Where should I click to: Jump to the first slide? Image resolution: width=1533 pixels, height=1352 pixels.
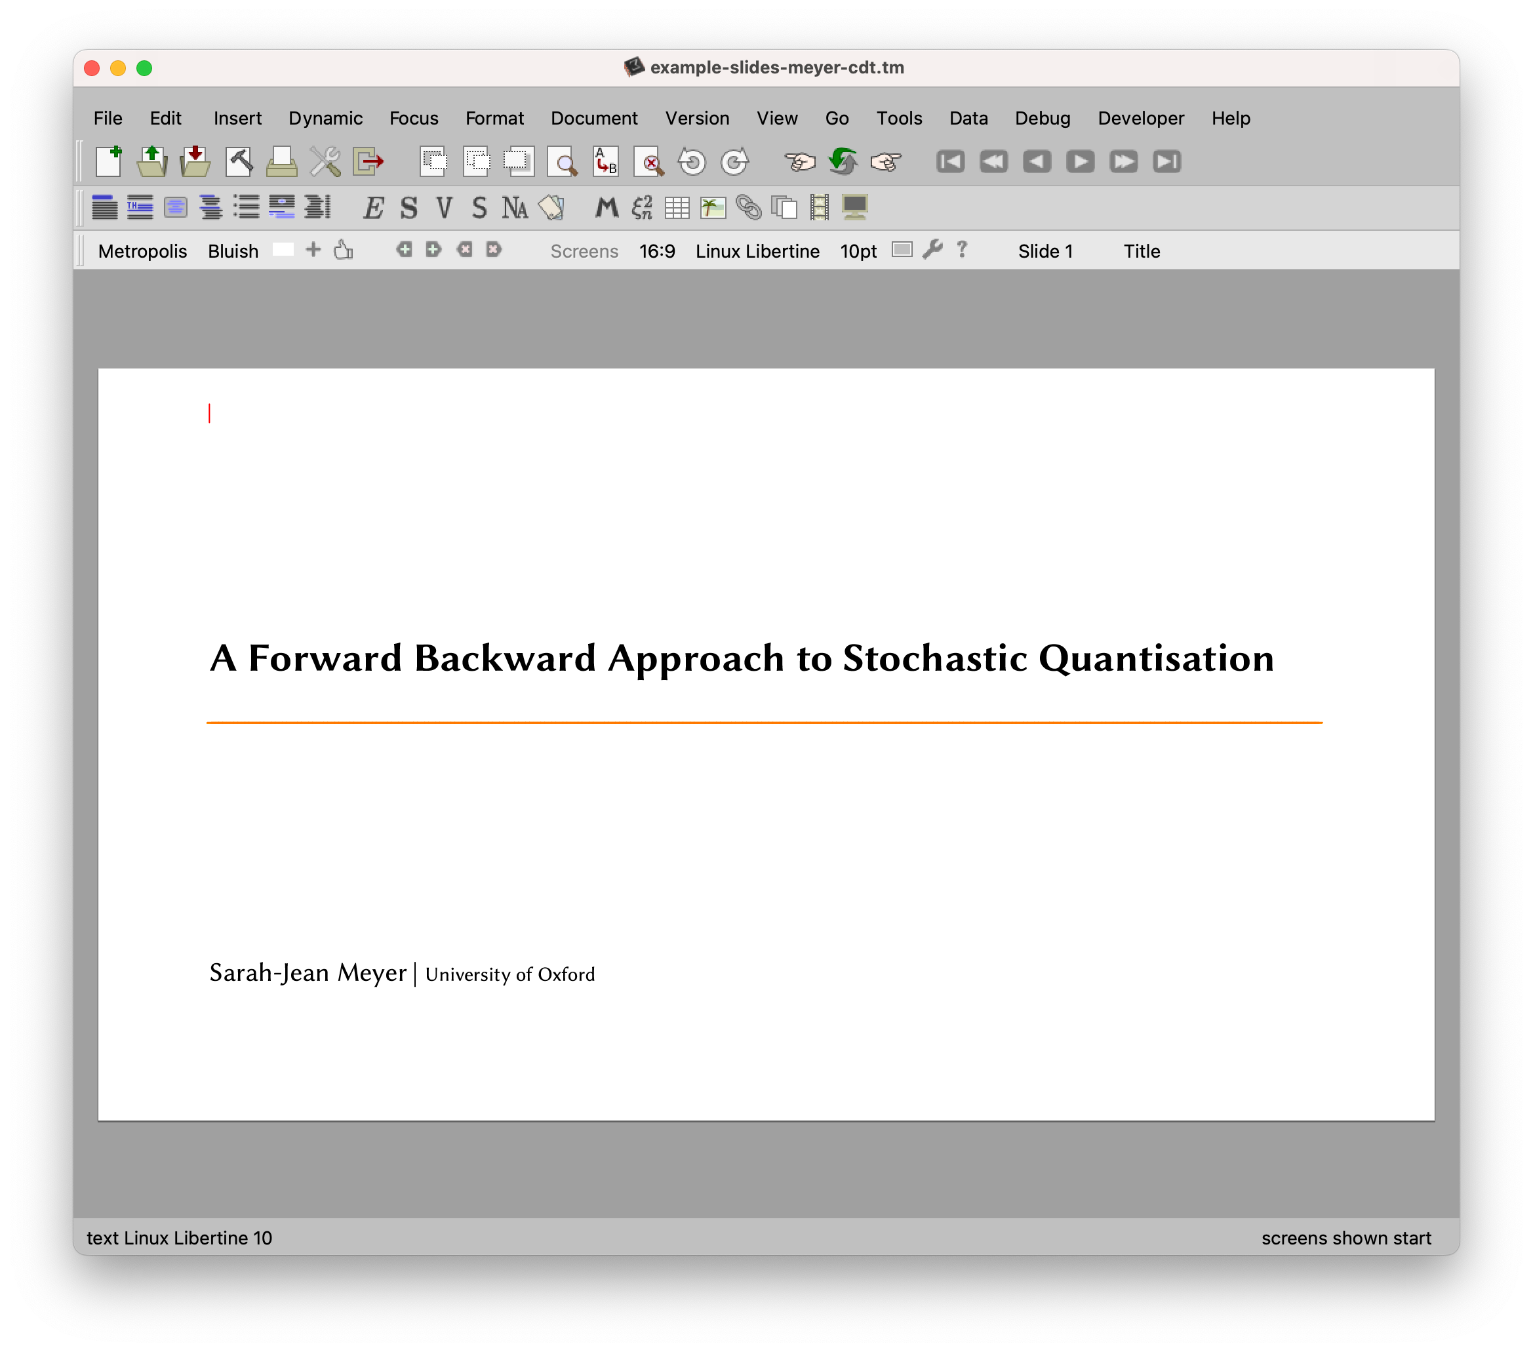(950, 161)
